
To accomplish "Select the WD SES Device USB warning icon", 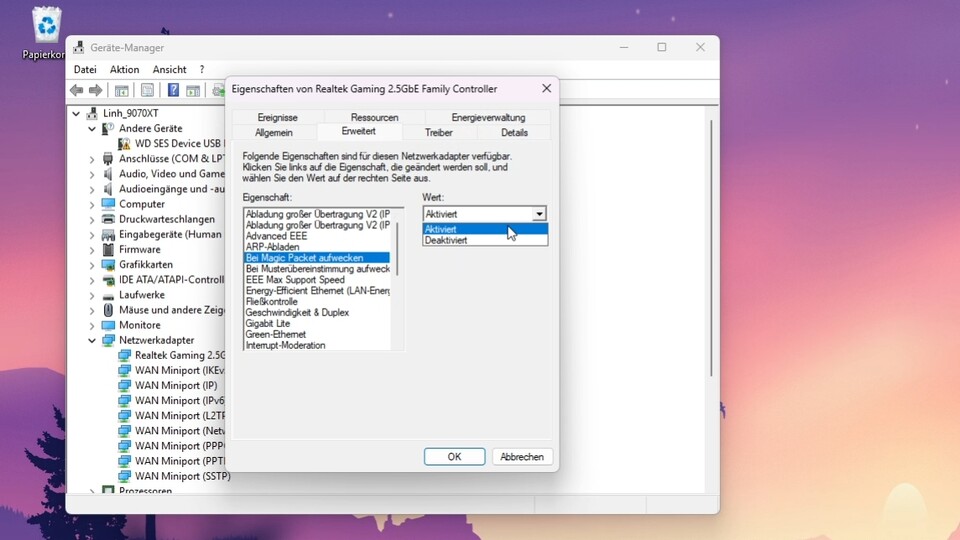I will pos(124,144).
